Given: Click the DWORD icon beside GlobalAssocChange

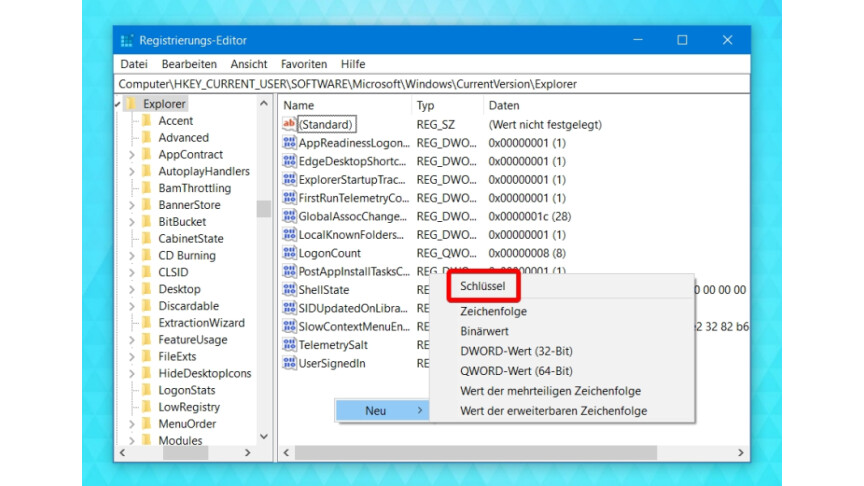Looking at the screenshot, I should [x=289, y=216].
